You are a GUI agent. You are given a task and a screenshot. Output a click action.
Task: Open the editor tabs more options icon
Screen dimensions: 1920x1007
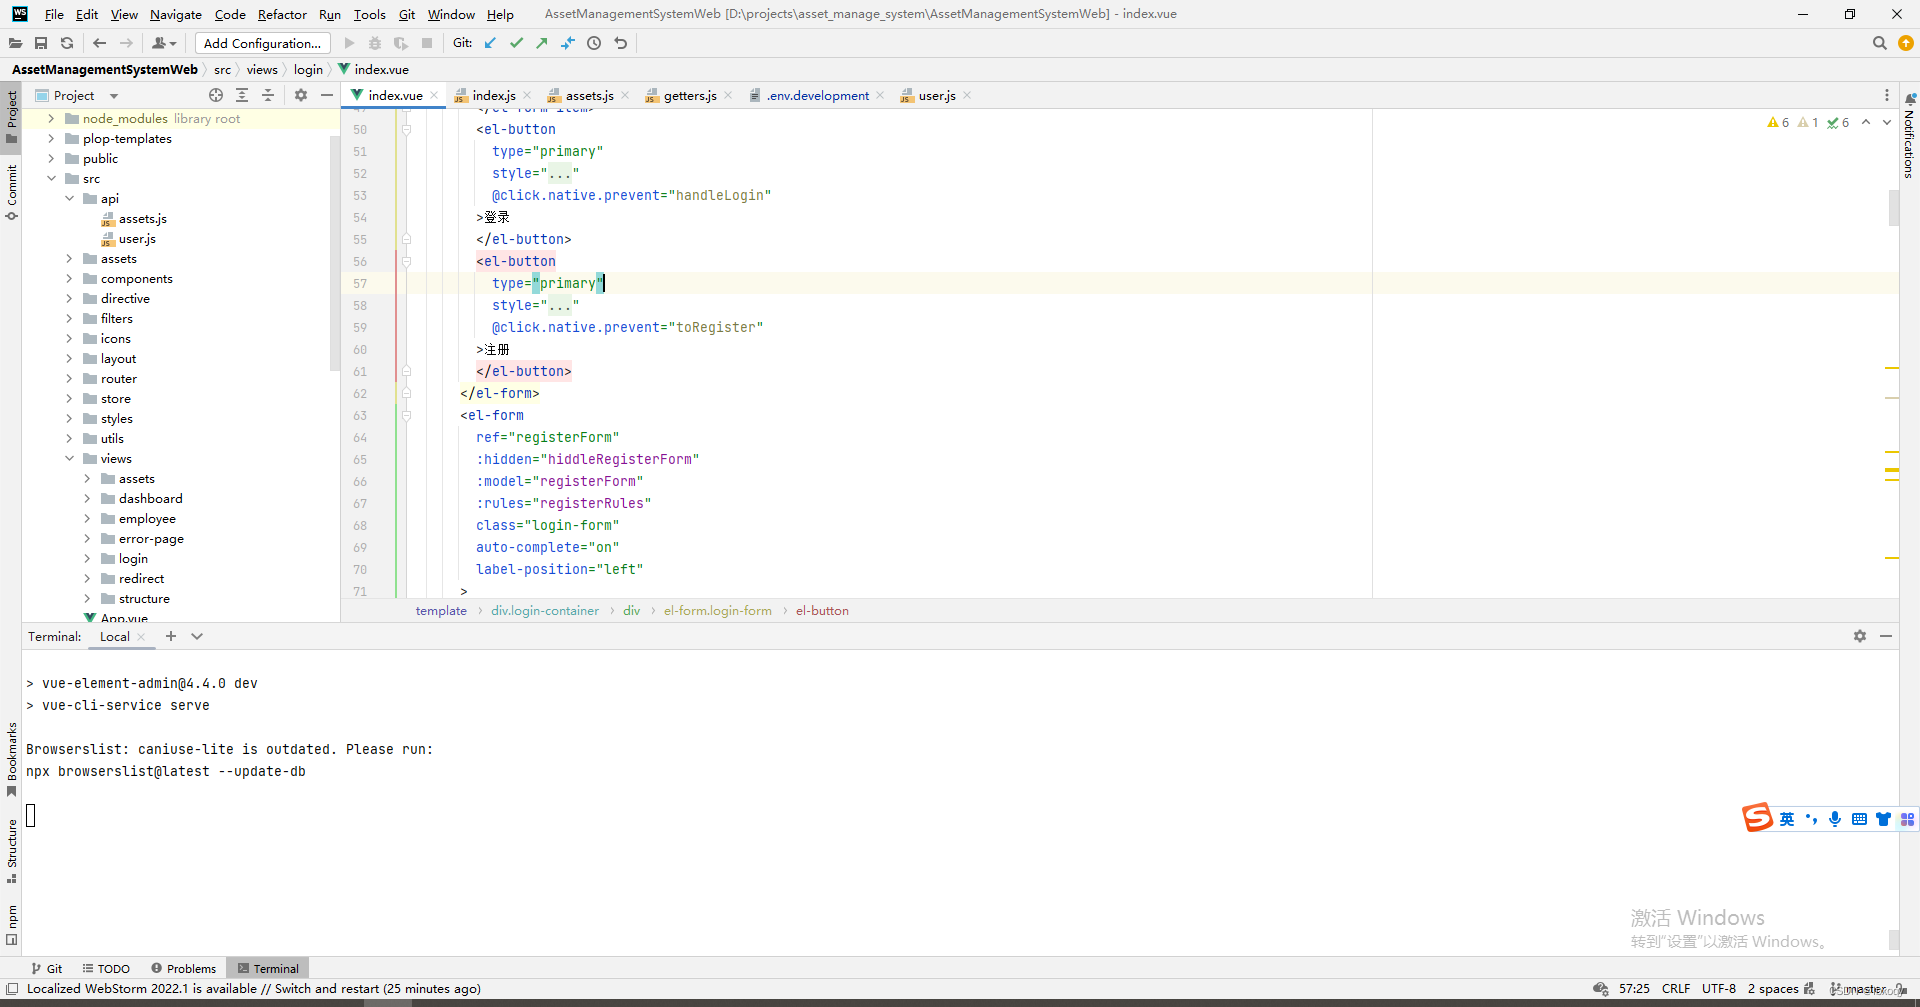point(1887,95)
